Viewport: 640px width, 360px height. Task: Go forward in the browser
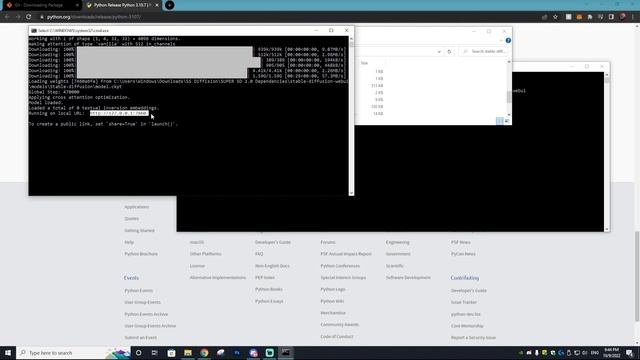tap(18, 17)
